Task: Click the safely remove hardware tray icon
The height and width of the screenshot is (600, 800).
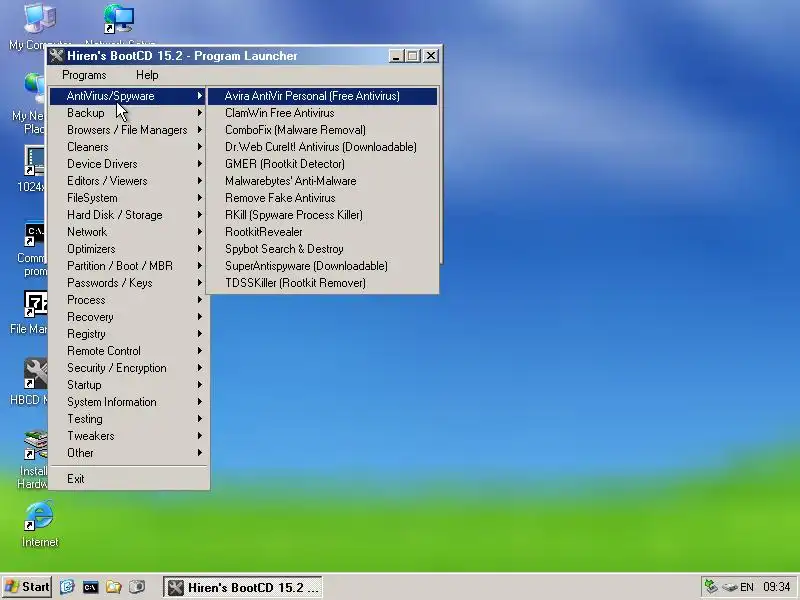Action: (730, 587)
